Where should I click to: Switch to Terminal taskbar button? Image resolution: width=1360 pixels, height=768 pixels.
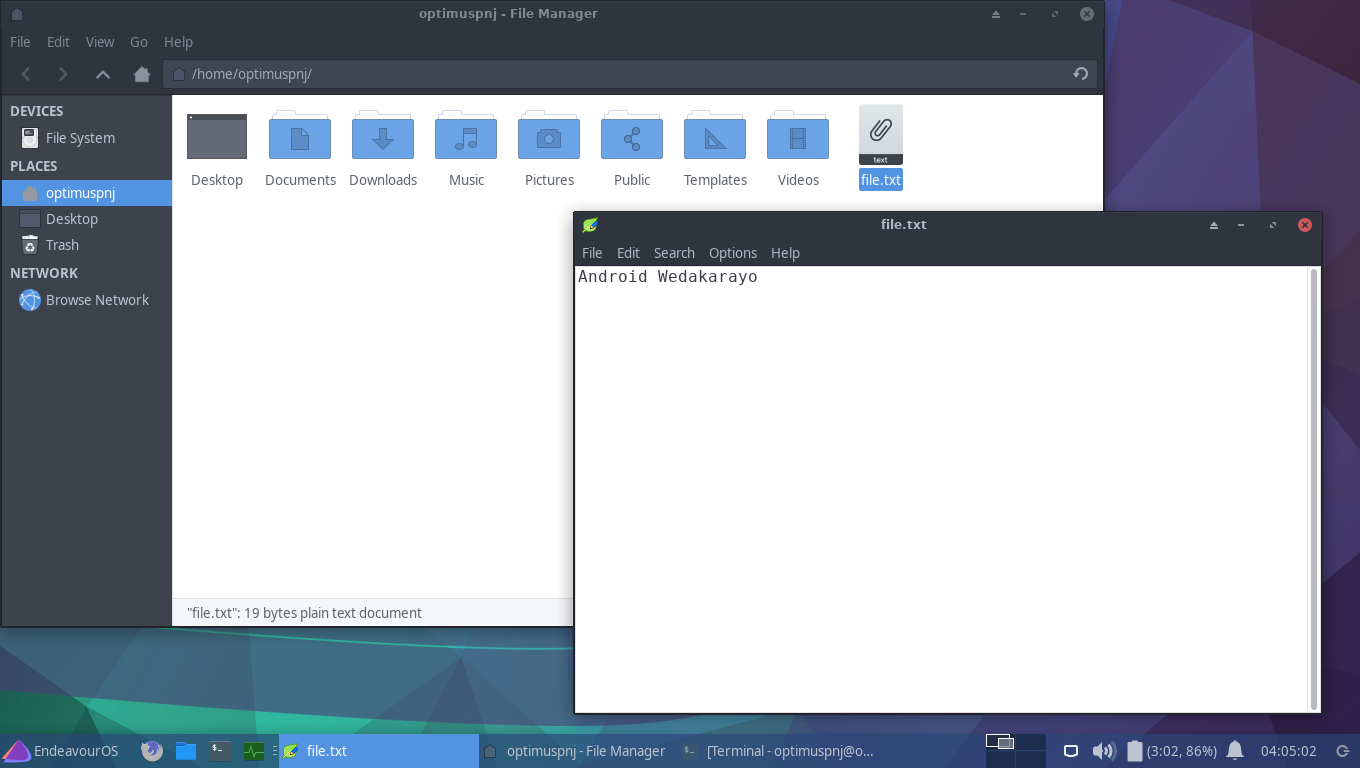tap(778, 751)
